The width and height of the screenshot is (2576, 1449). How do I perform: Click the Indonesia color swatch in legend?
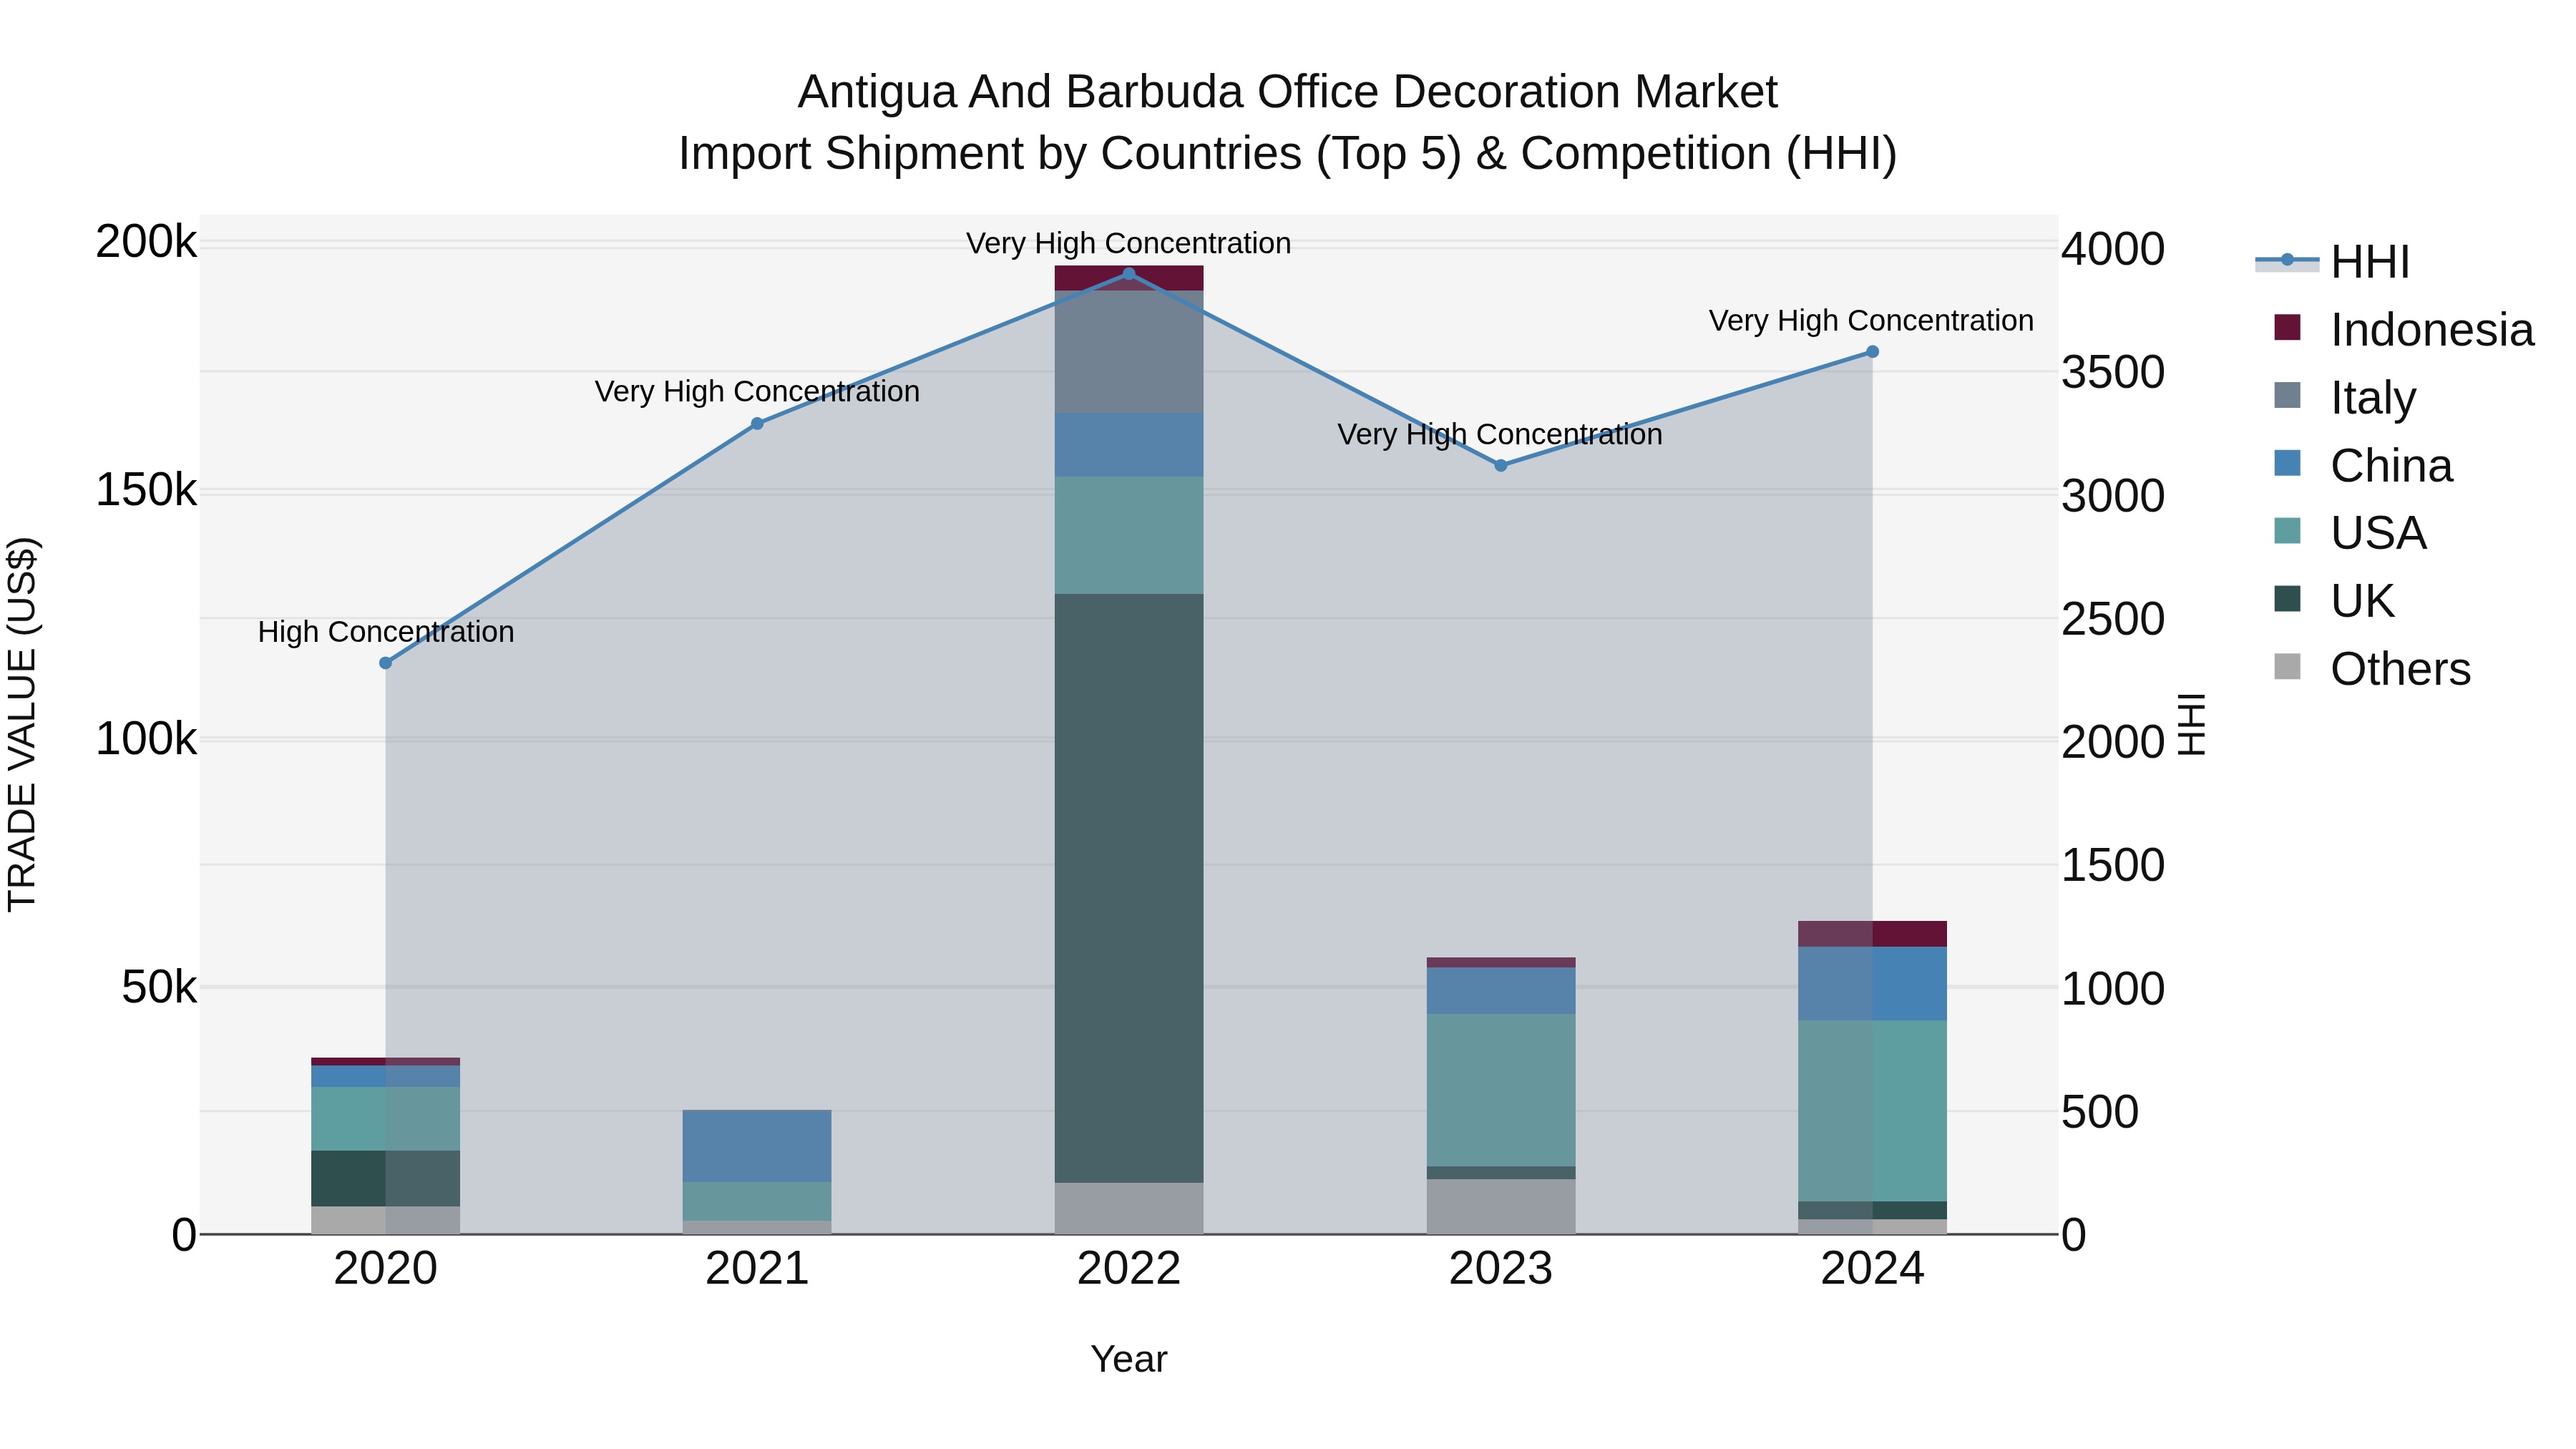pyautogui.click(x=2287, y=327)
